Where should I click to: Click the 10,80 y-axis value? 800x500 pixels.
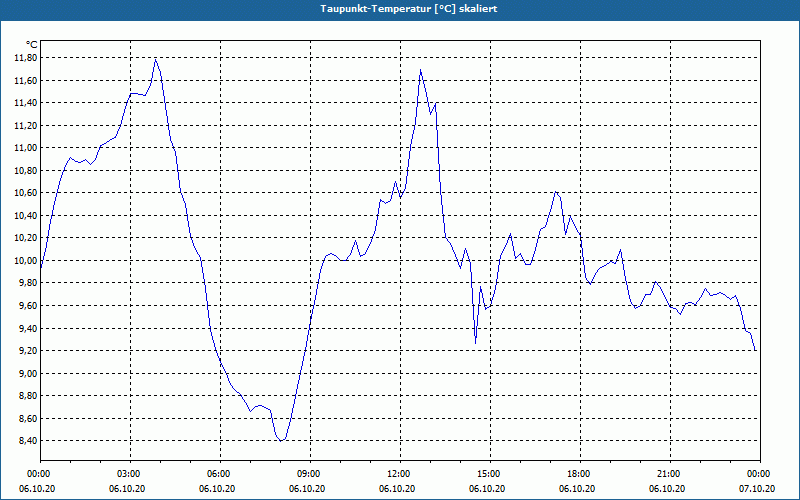click(26, 170)
